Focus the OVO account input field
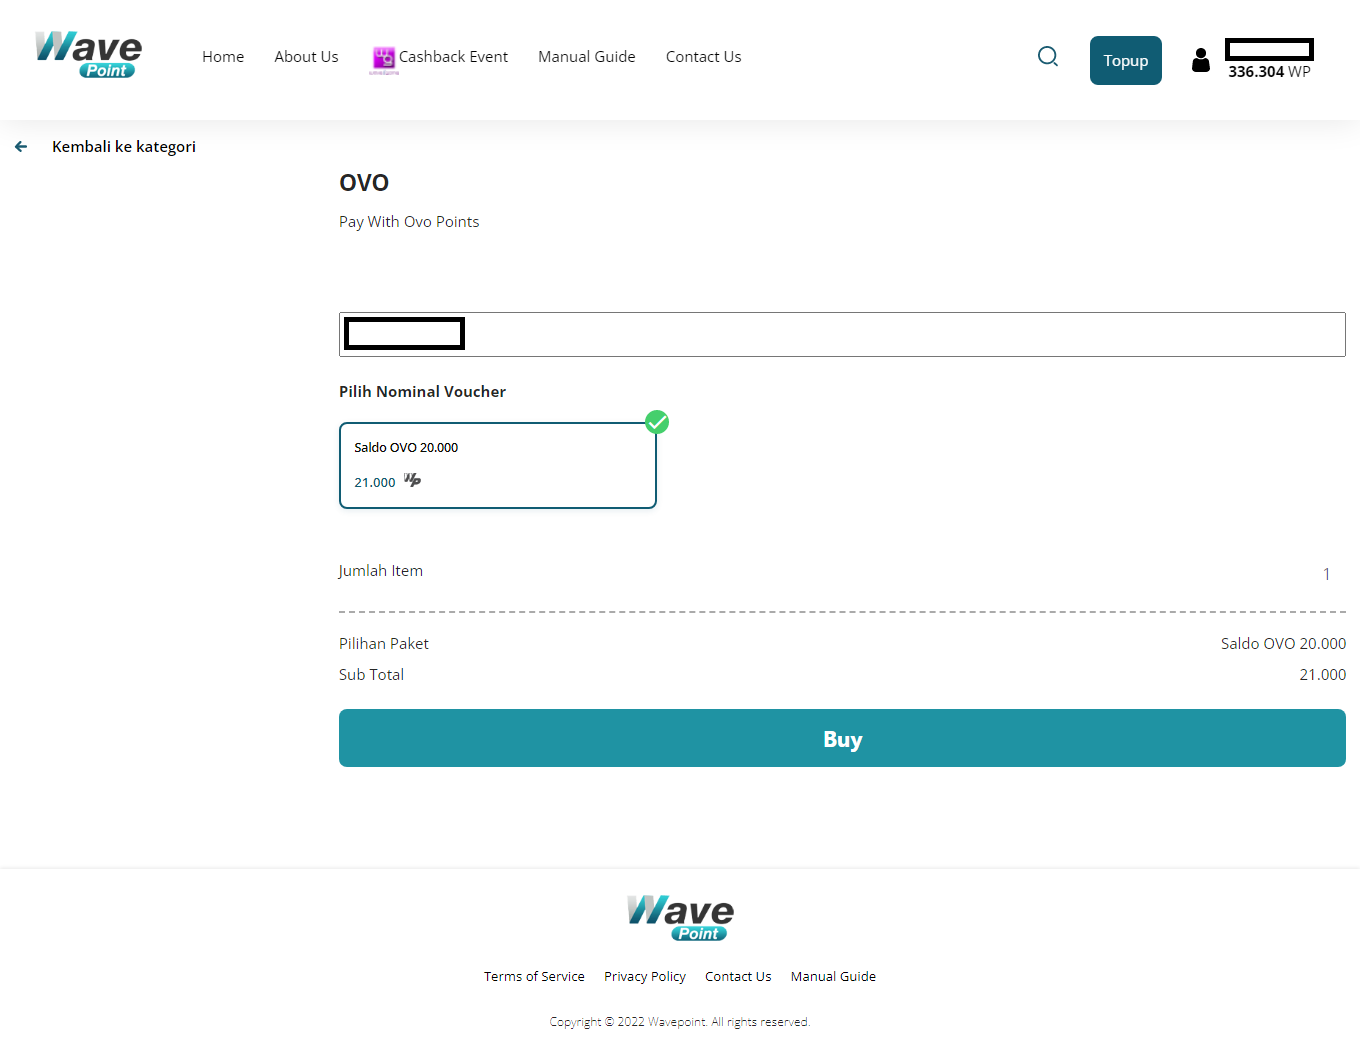Image resolution: width=1360 pixels, height=1057 pixels. pyautogui.click(x=900, y=334)
